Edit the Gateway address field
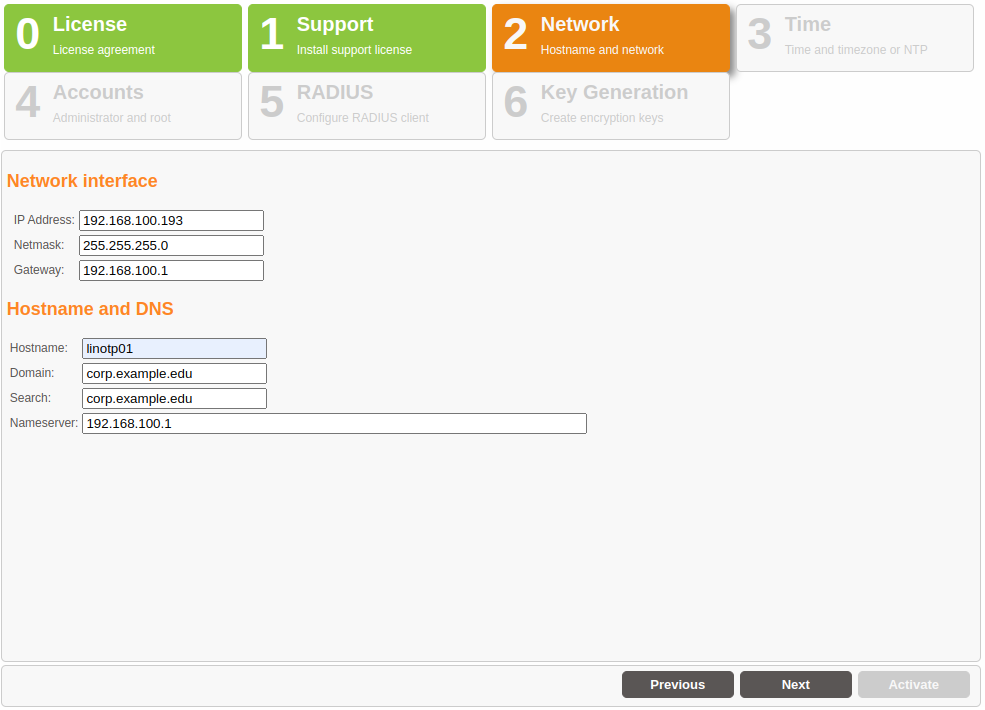The image size is (985, 710). (171, 270)
